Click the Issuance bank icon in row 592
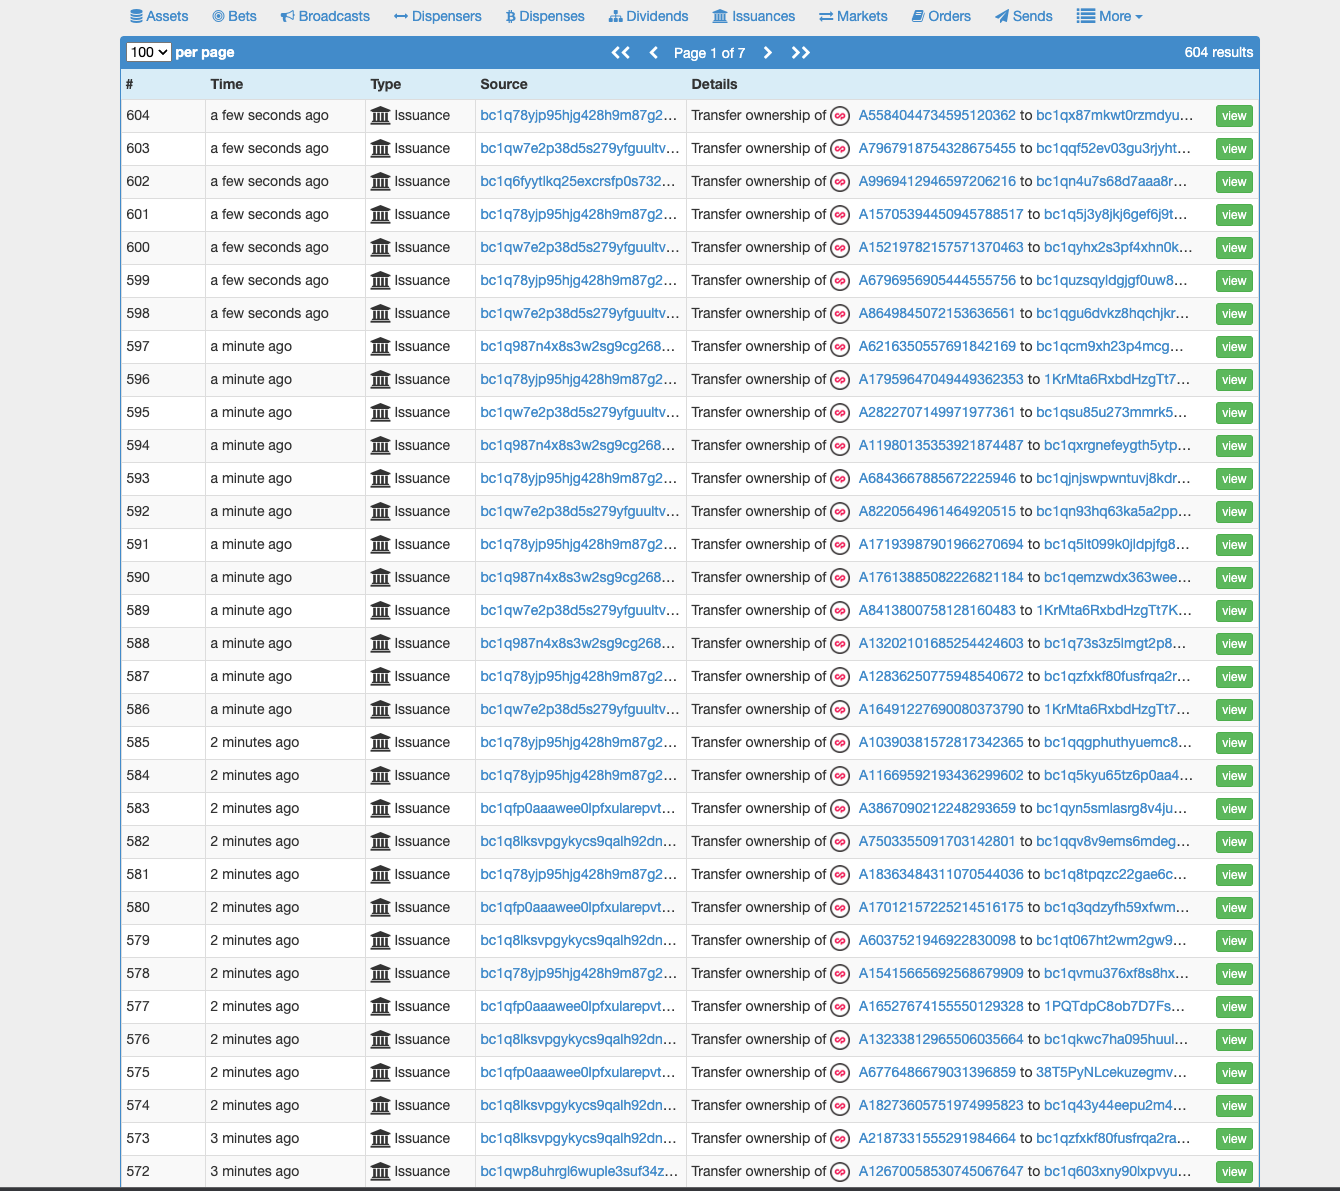This screenshot has width=1340, height=1191. click(380, 511)
